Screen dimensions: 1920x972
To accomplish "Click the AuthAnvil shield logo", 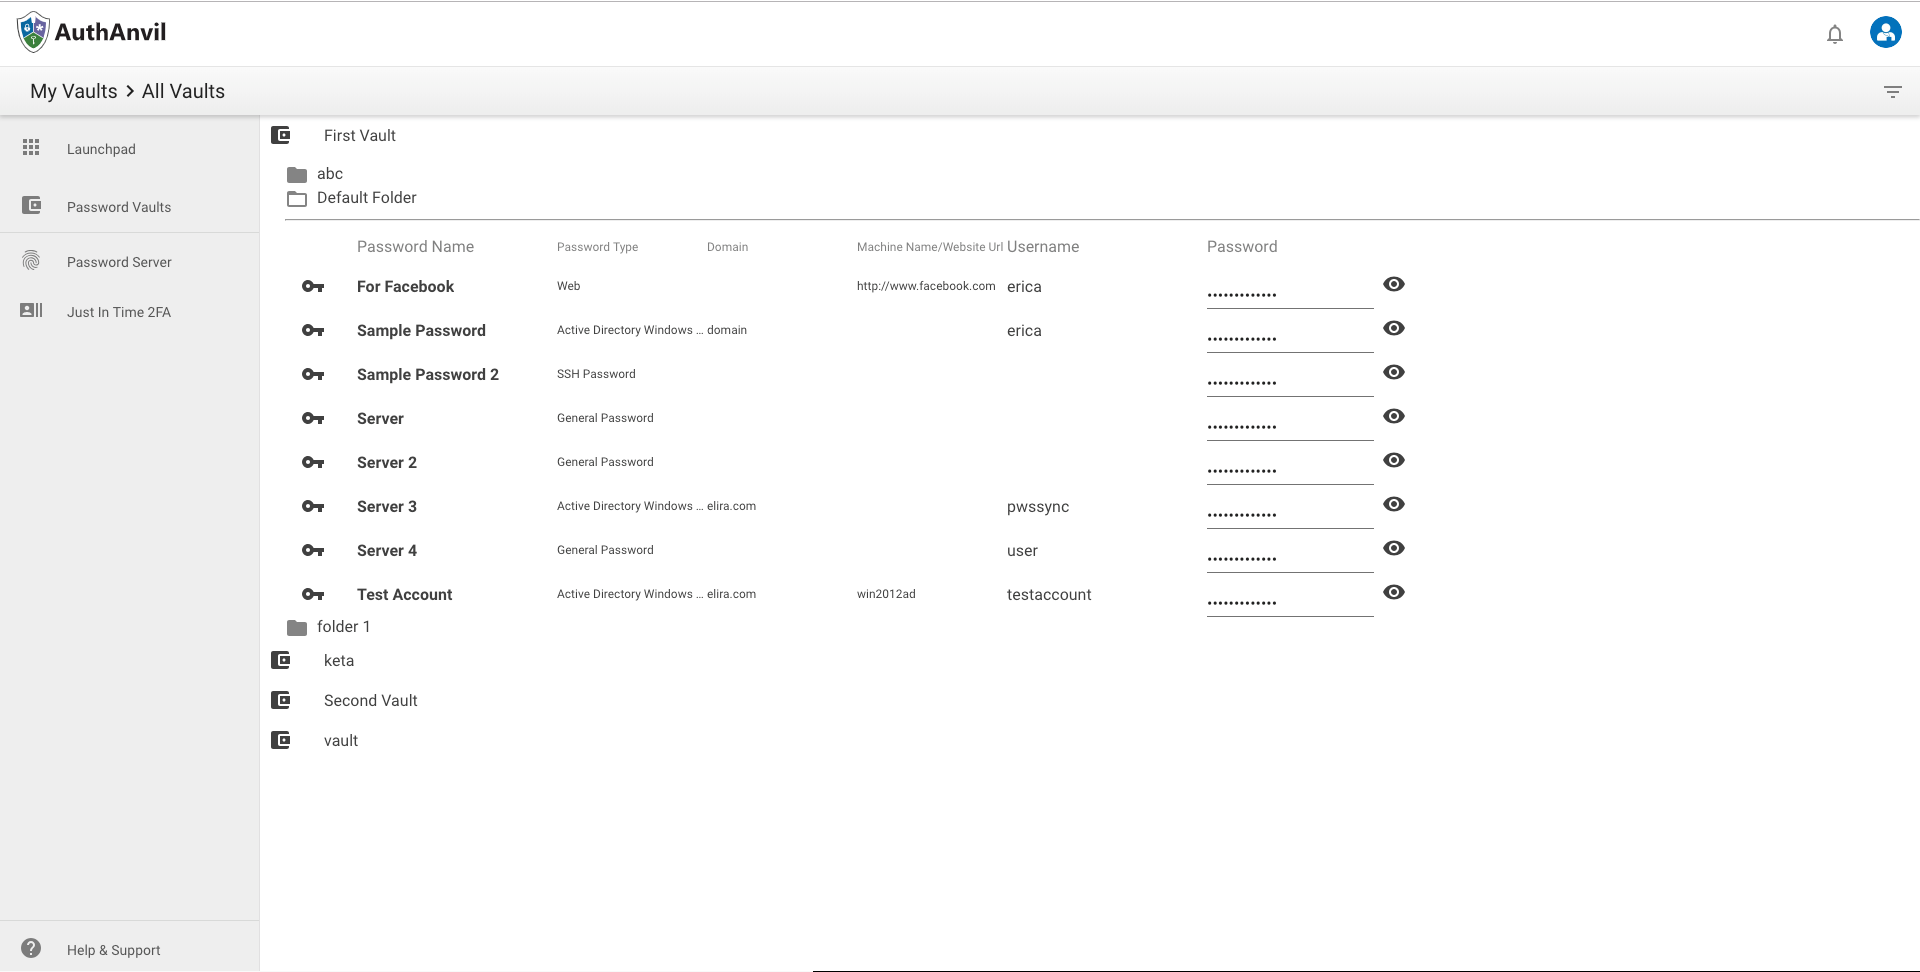I will 33,32.
